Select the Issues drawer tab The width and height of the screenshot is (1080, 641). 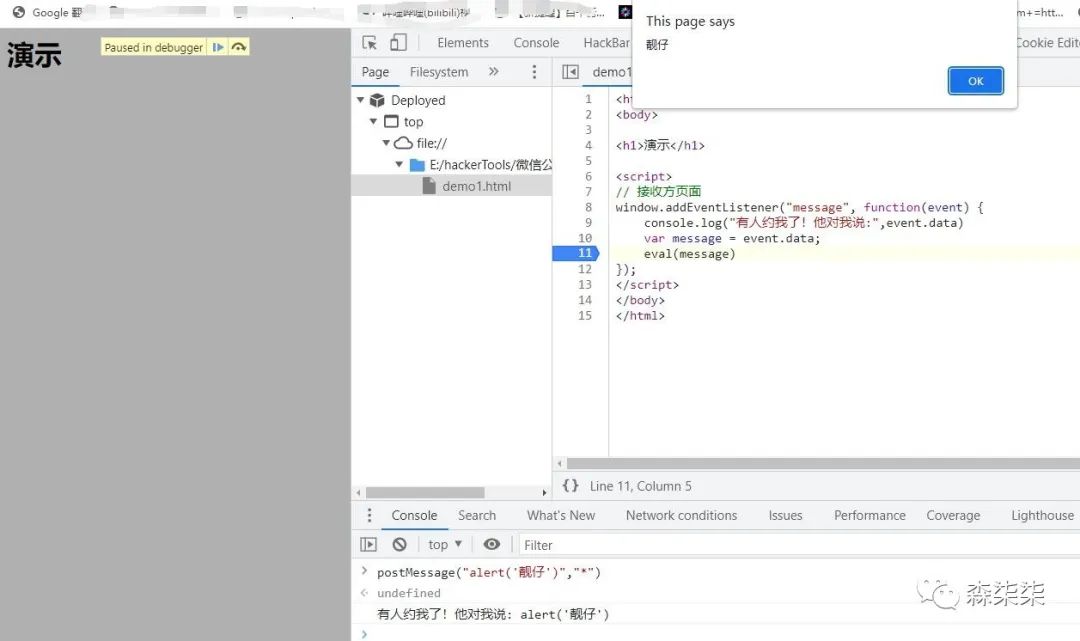785,516
